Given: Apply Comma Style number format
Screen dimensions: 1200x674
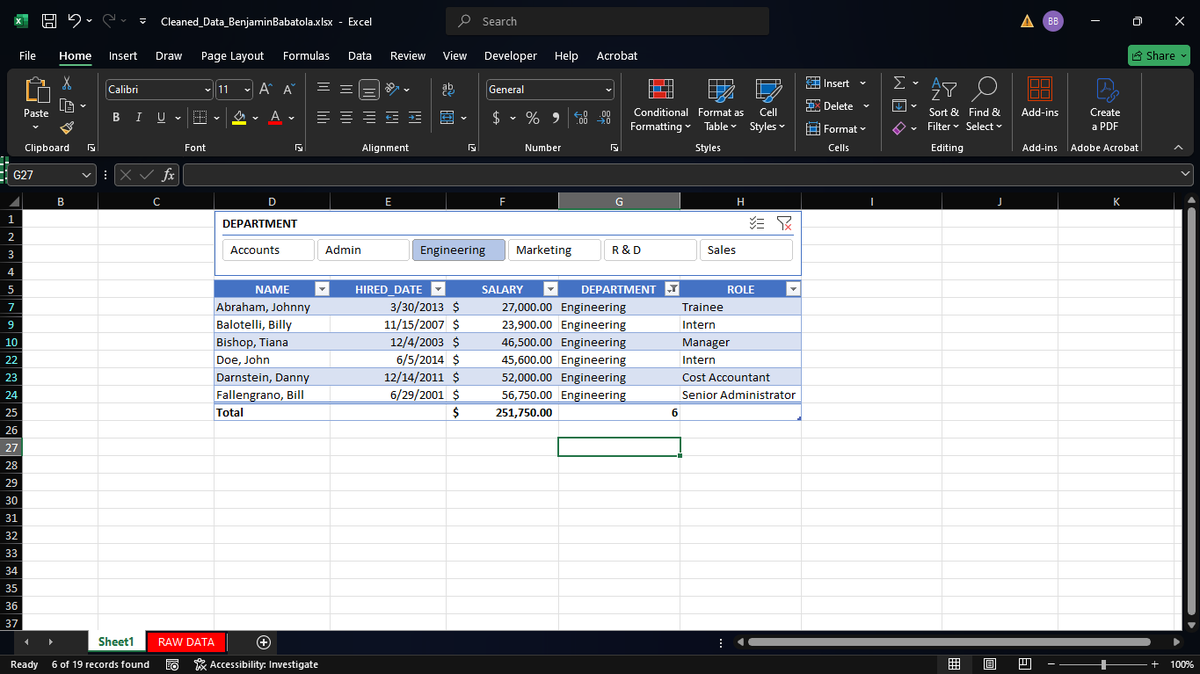Looking at the screenshot, I should click(554, 118).
